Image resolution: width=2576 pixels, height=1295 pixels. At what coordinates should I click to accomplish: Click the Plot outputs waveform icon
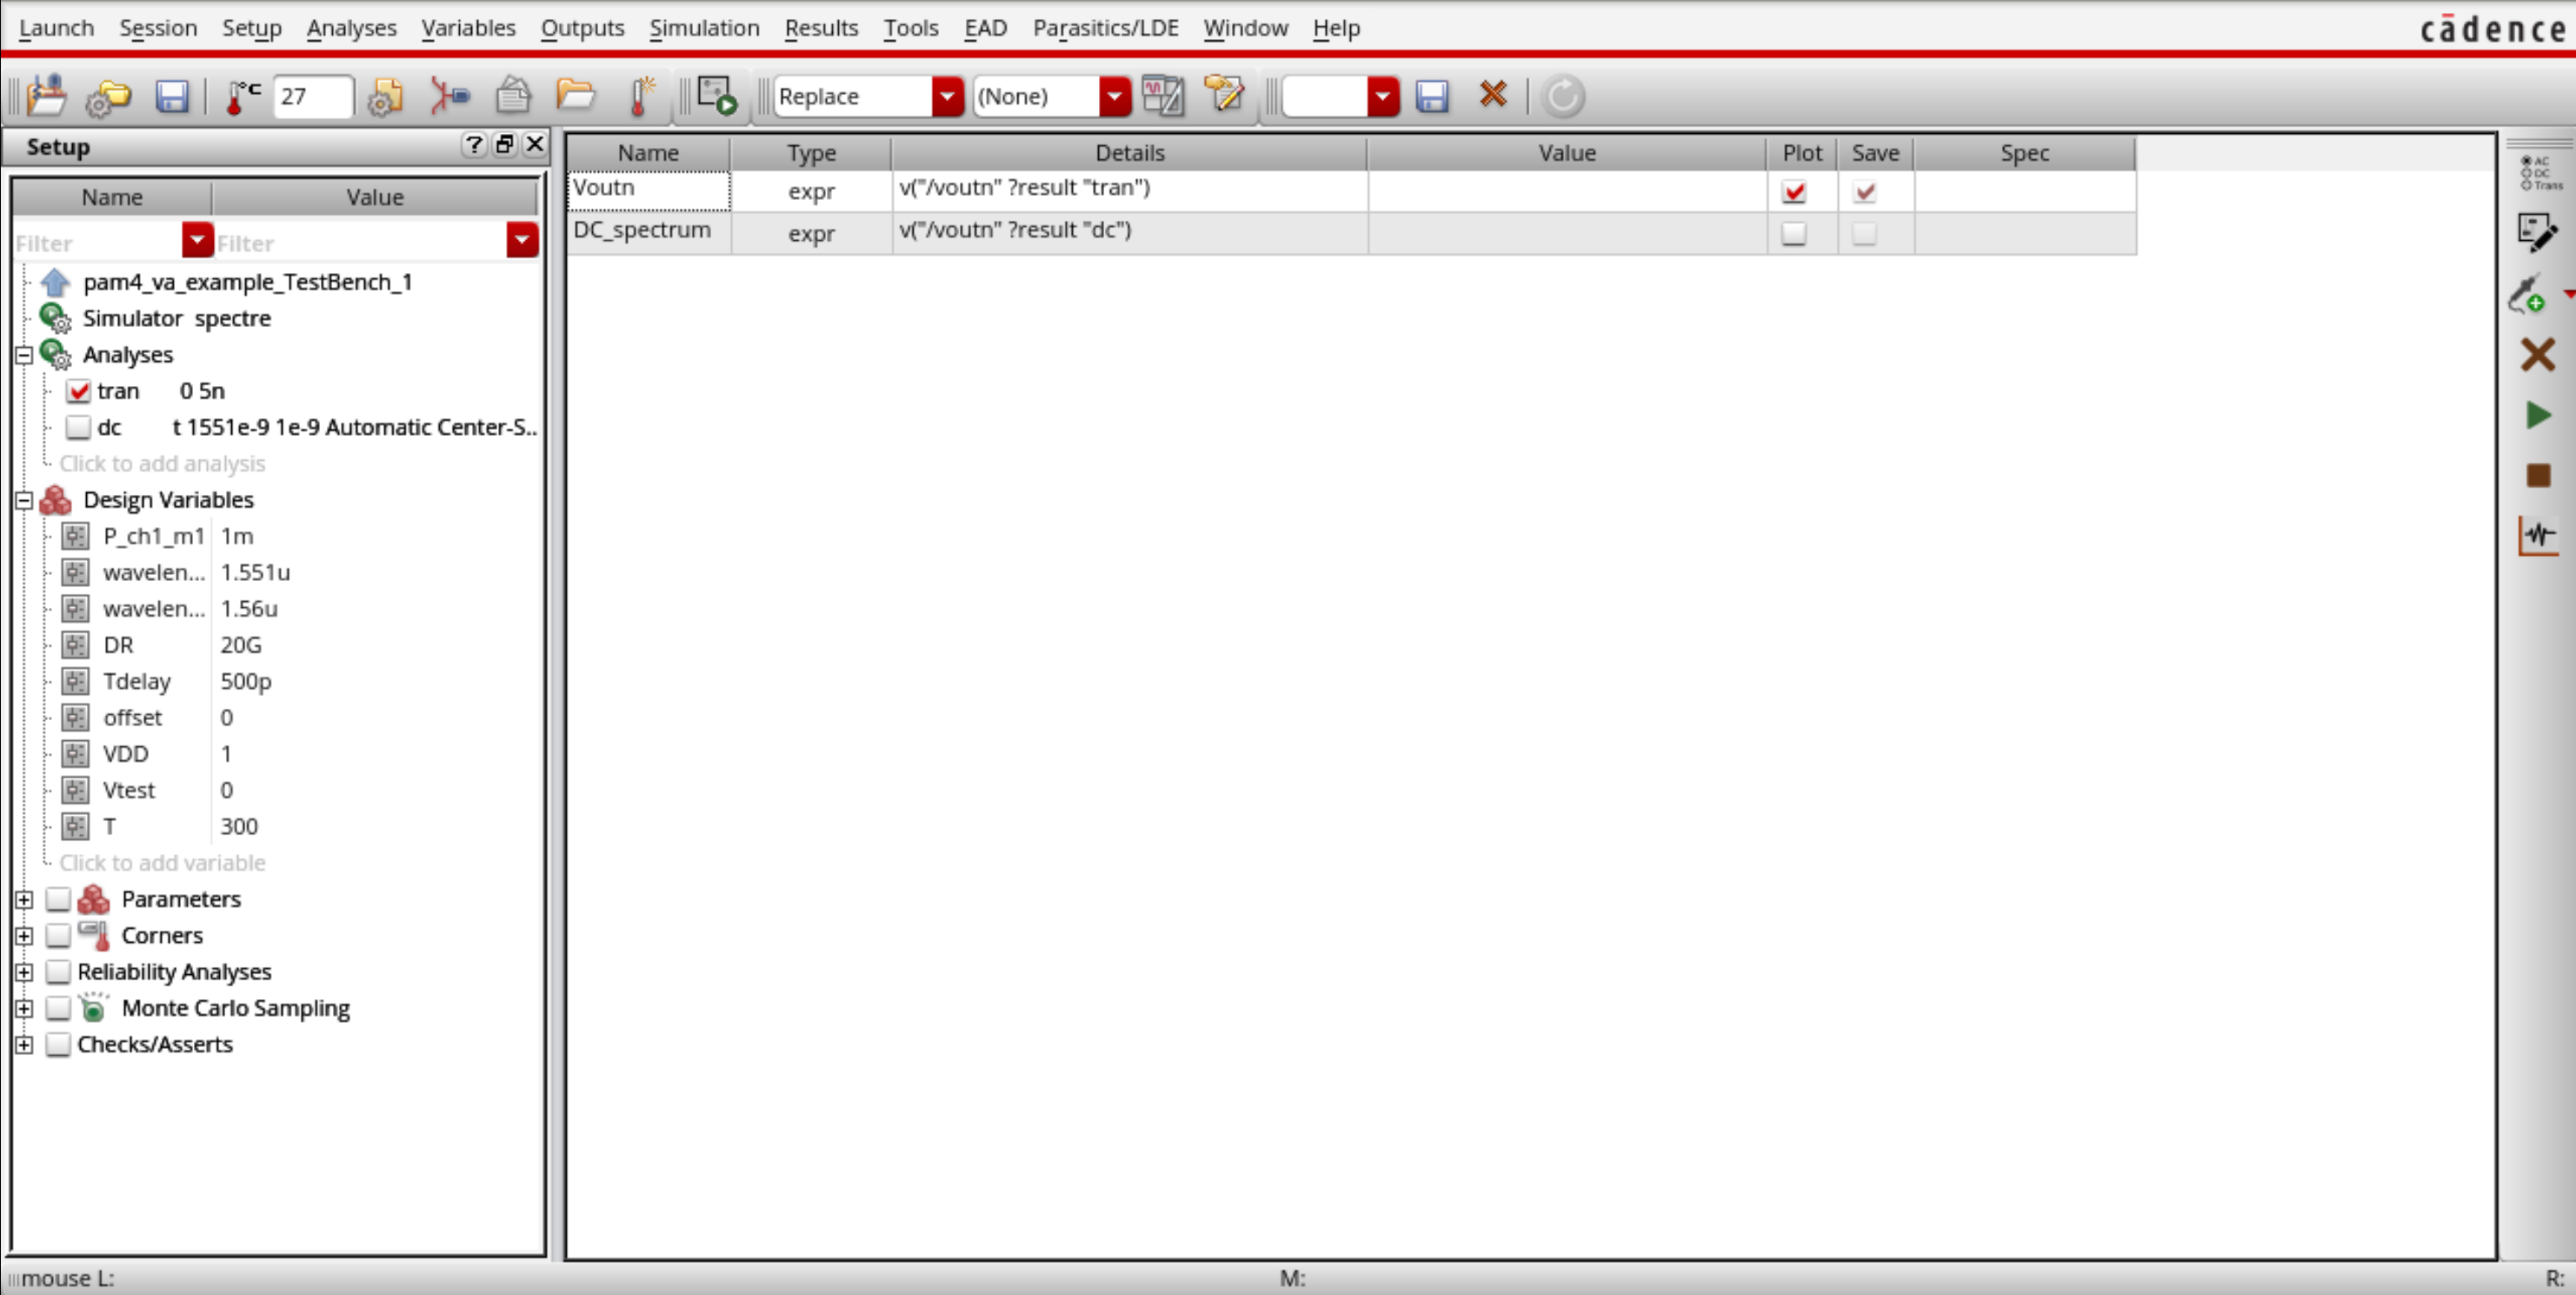[2537, 535]
